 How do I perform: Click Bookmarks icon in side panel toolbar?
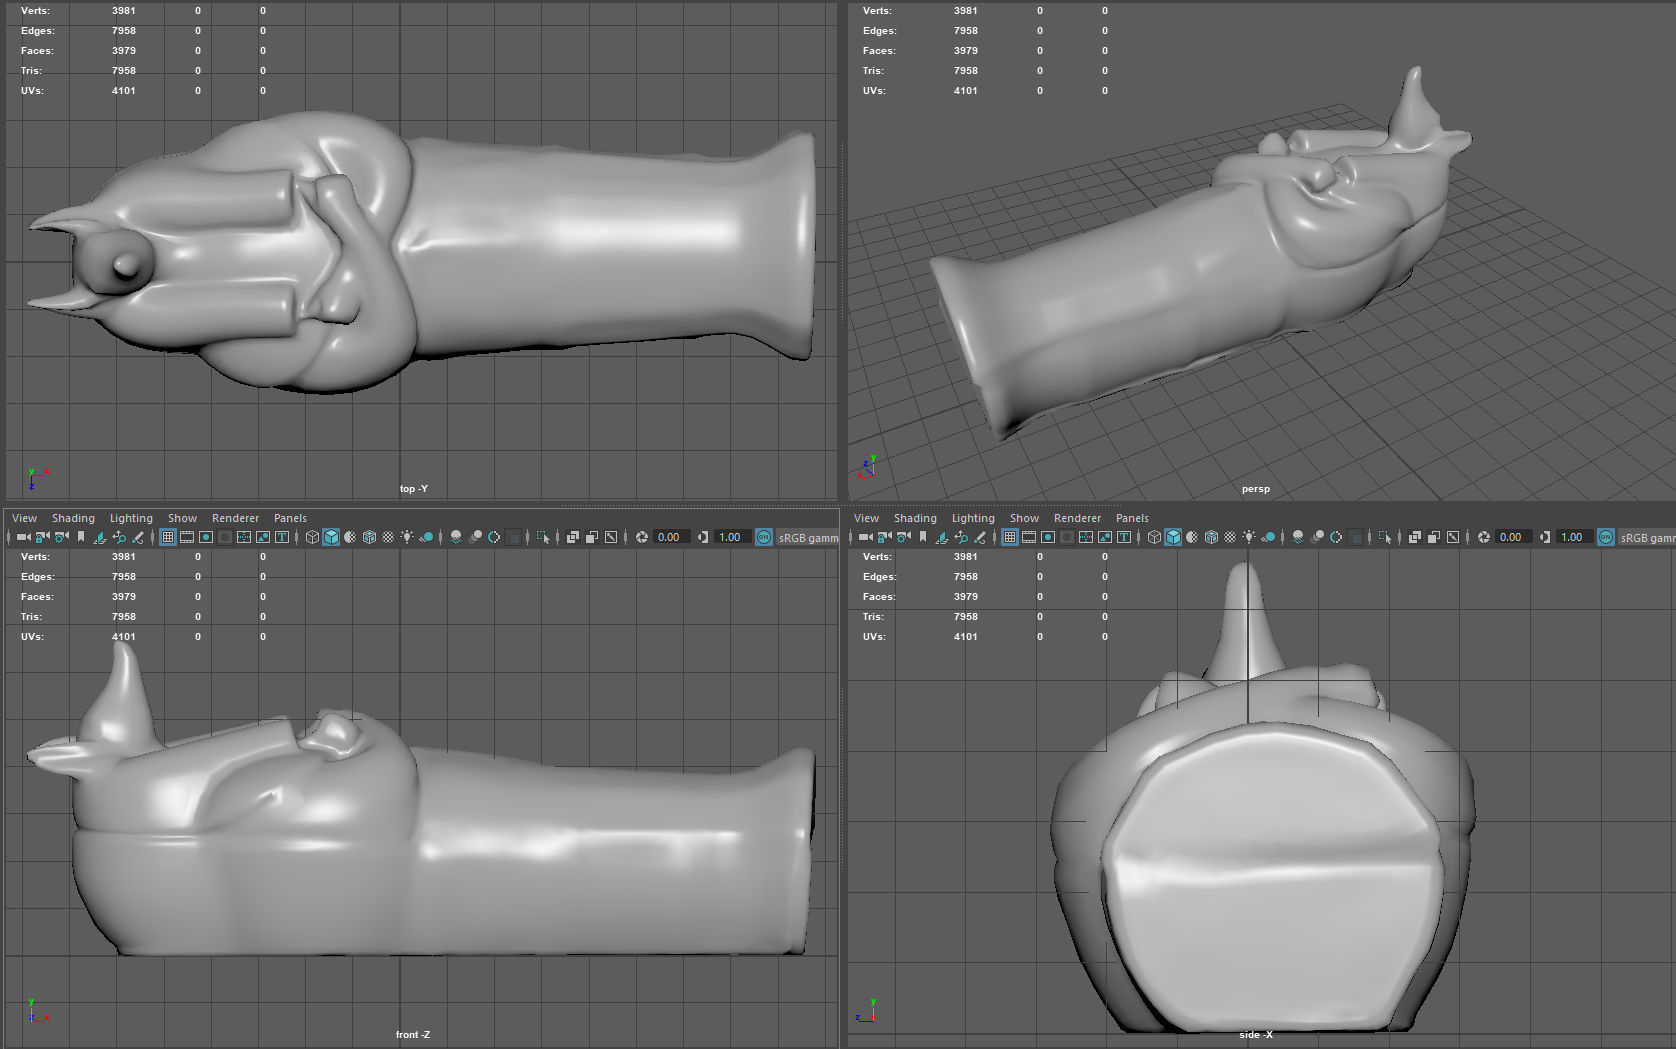pyautogui.click(x=923, y=537)
